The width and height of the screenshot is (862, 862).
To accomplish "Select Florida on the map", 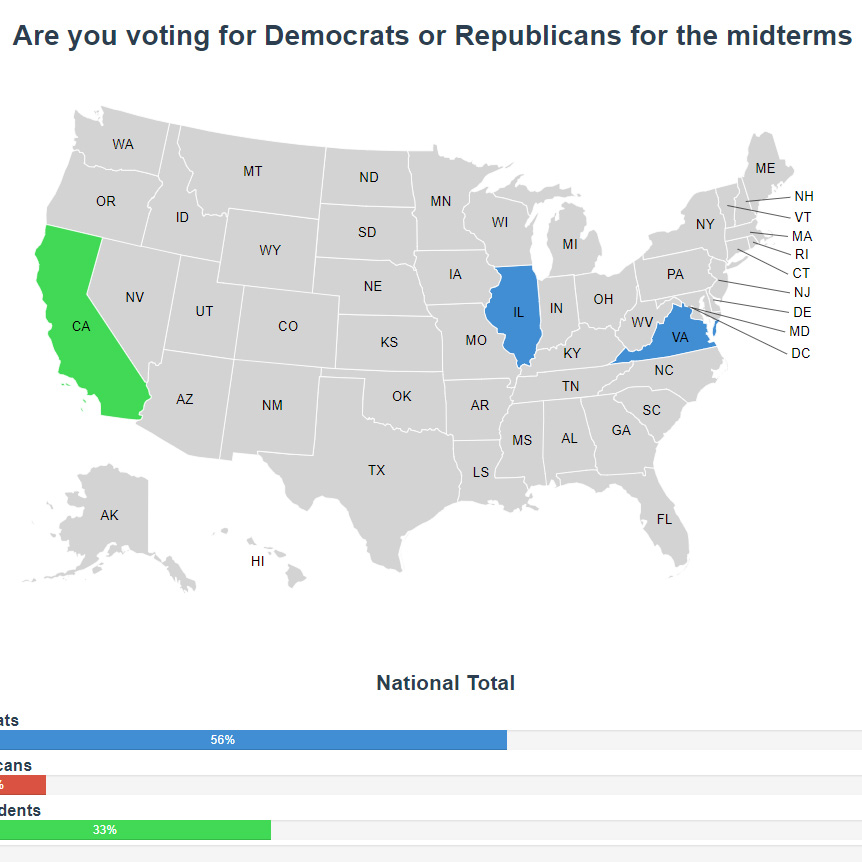I will [x=664, y=520].
